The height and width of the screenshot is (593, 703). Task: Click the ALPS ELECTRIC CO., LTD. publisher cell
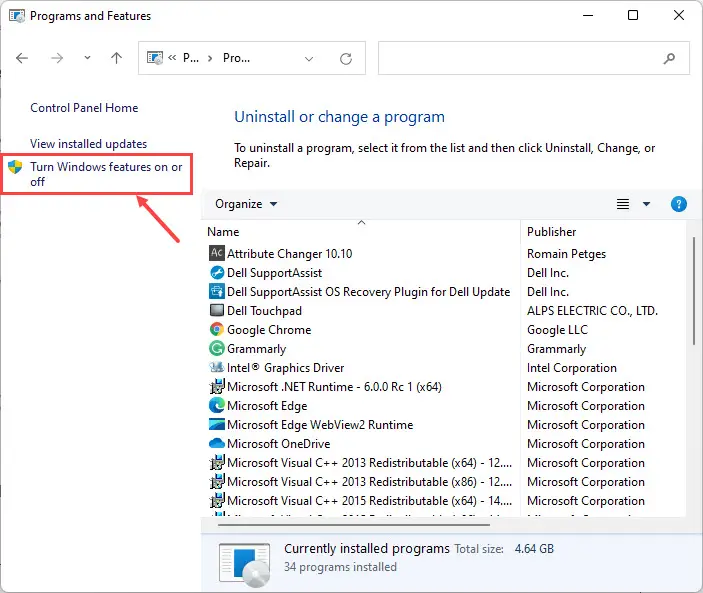click(x=592, y=311)
